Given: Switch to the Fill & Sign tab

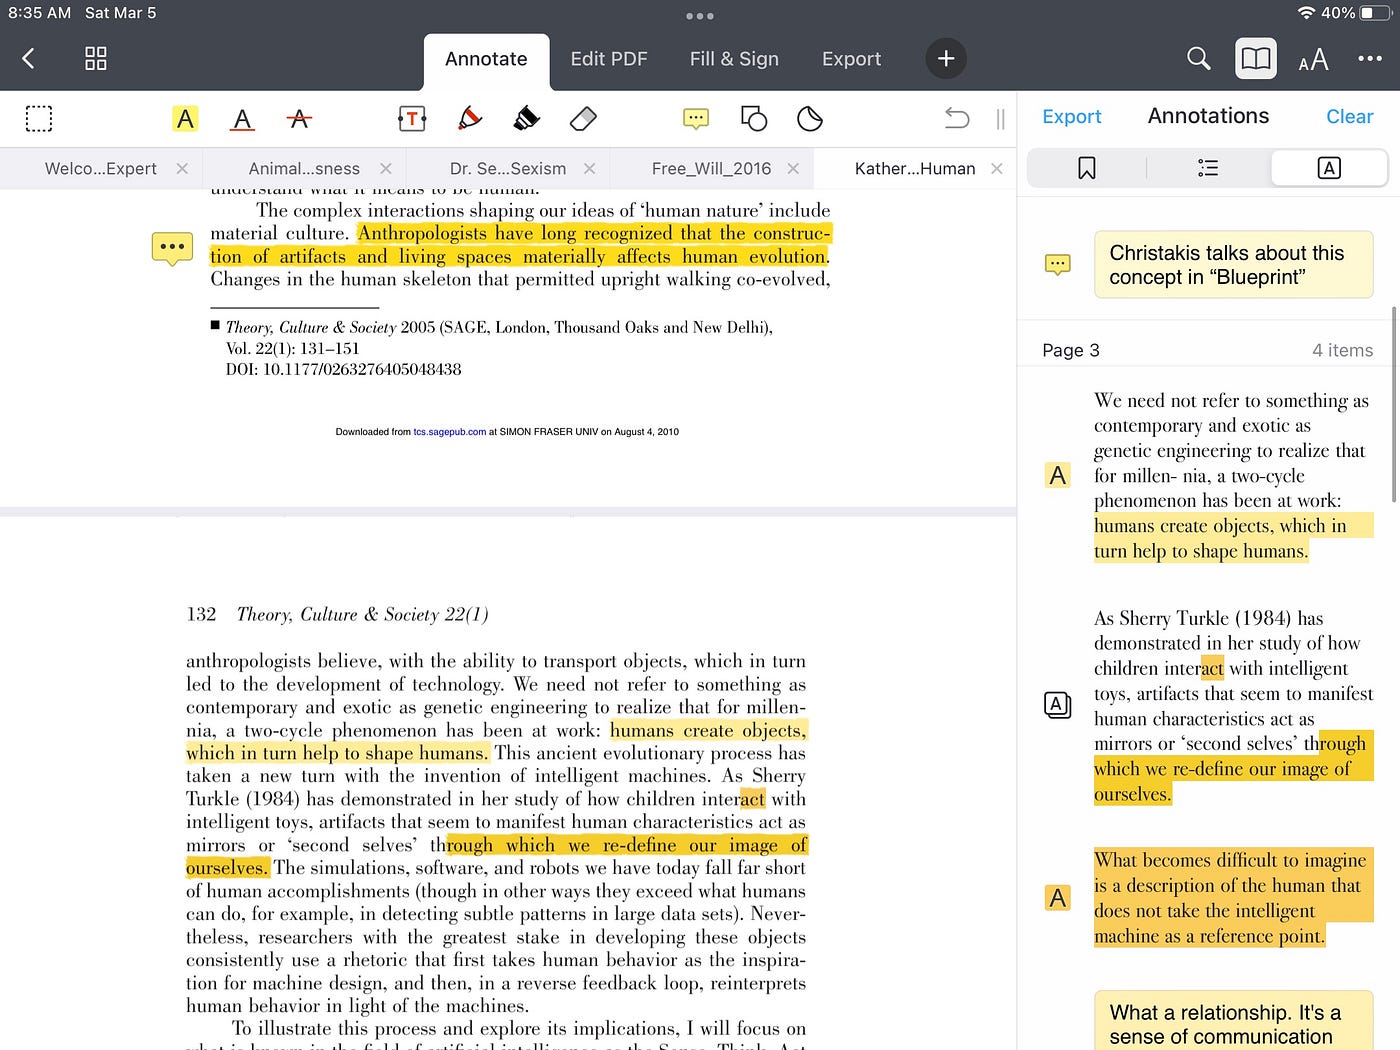Looking at the screenshot, I should click(x=734, y=59).
